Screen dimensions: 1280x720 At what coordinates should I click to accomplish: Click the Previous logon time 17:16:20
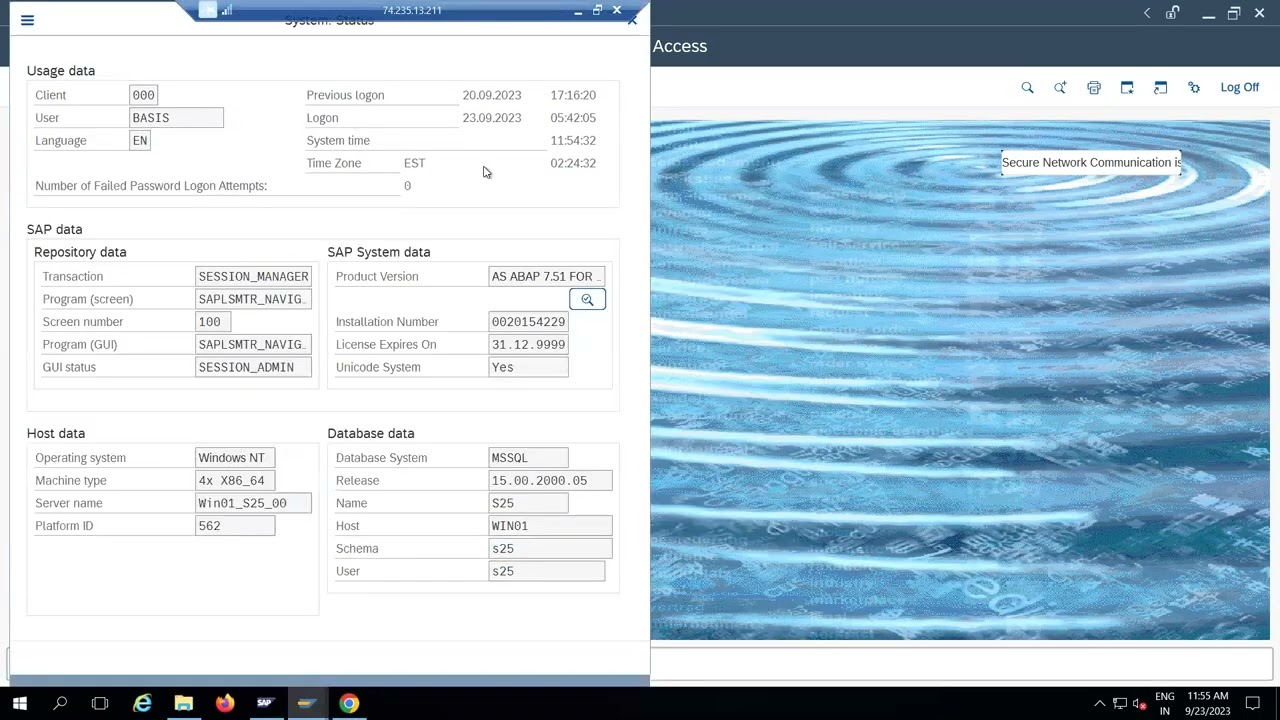point(573,95)
